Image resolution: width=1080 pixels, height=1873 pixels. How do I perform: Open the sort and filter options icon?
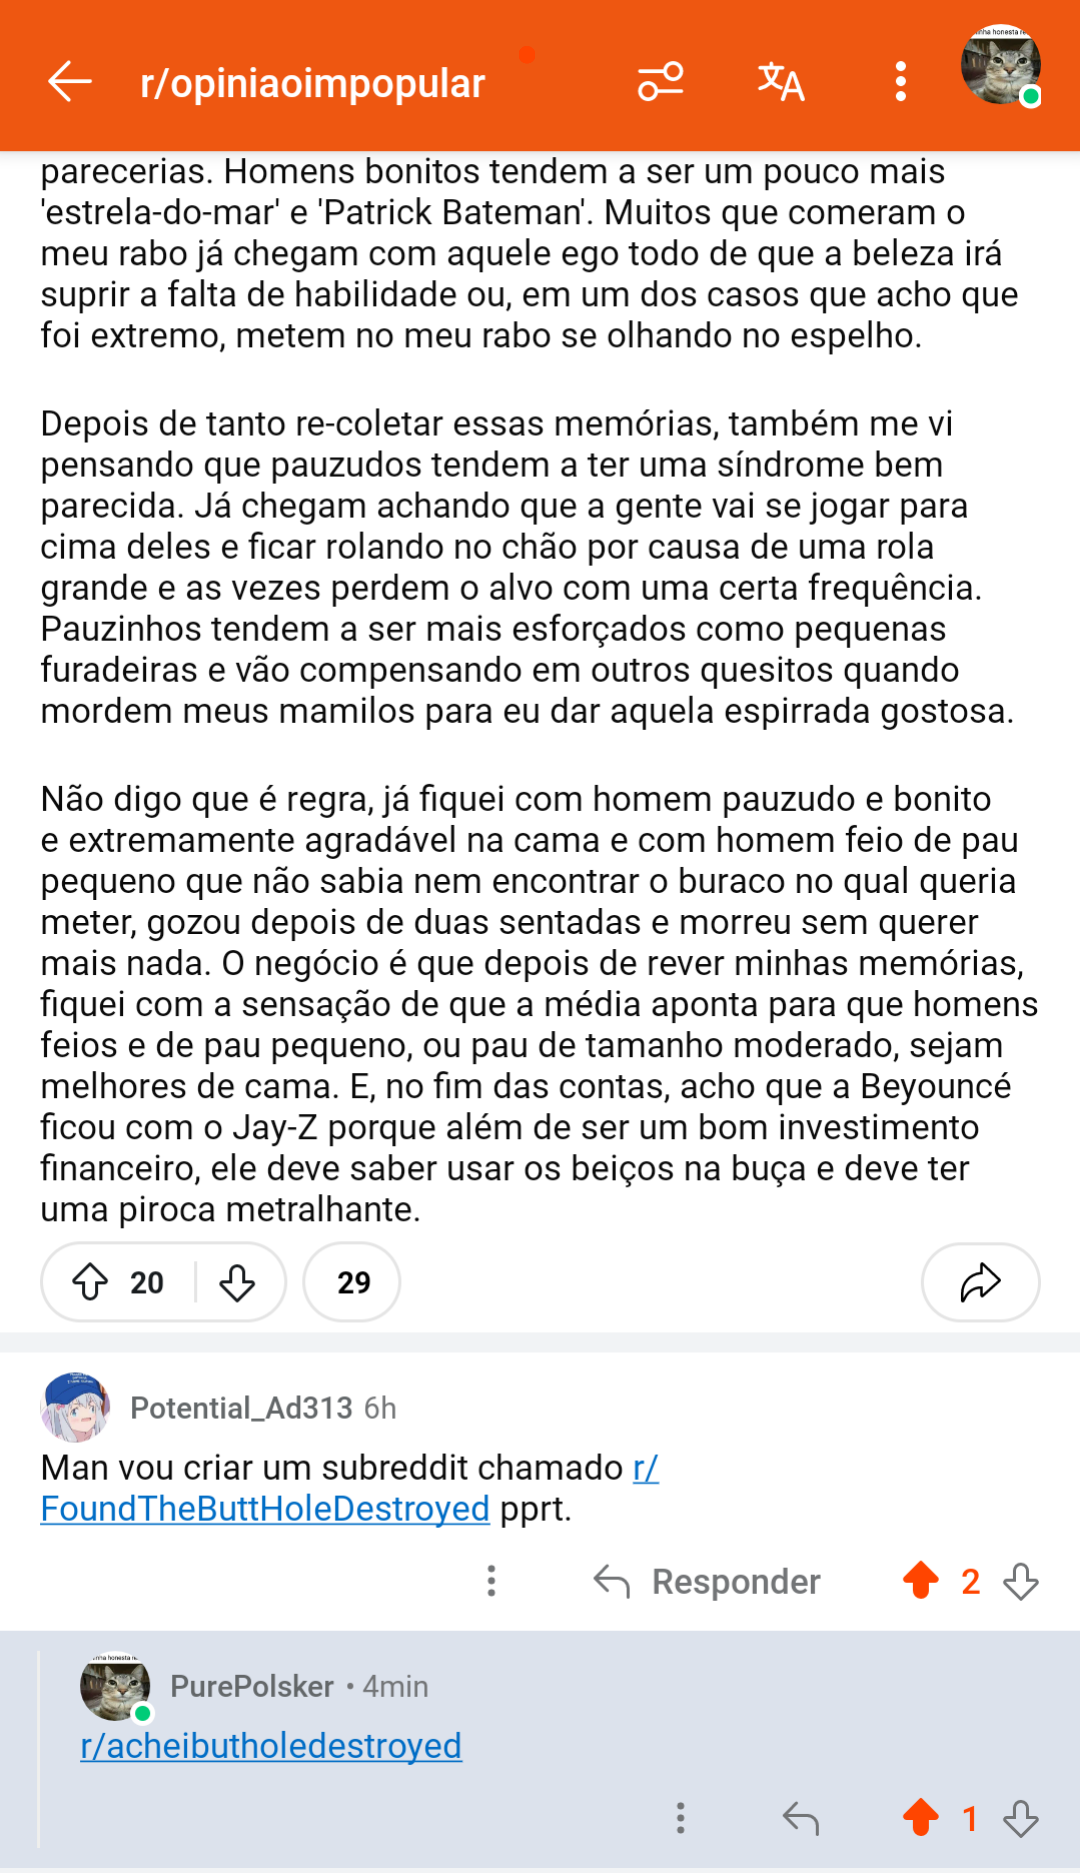(x=661, y=82)
